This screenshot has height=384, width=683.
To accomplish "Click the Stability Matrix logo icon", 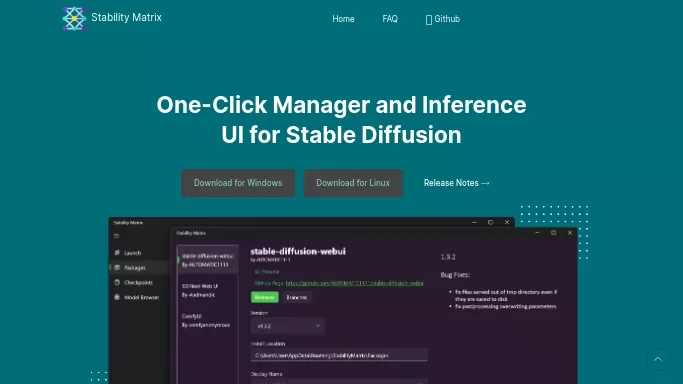I will [74, 18].
